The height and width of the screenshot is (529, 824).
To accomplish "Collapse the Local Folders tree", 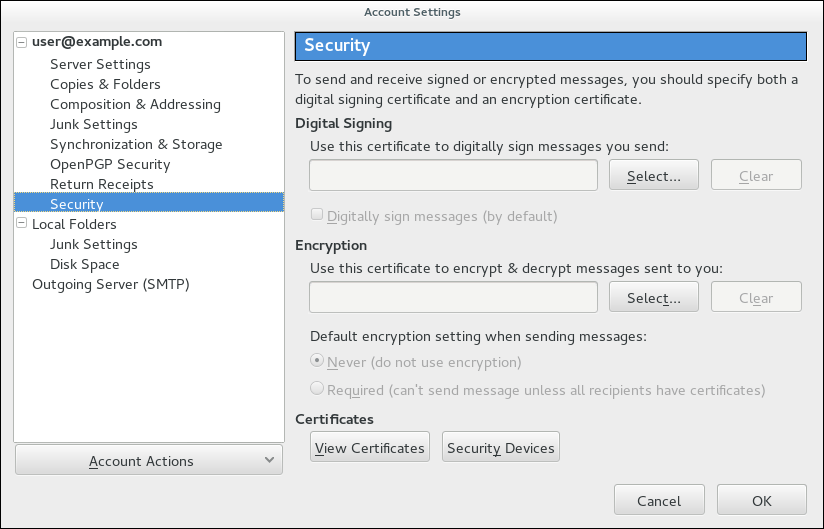I will pos(22,223).
